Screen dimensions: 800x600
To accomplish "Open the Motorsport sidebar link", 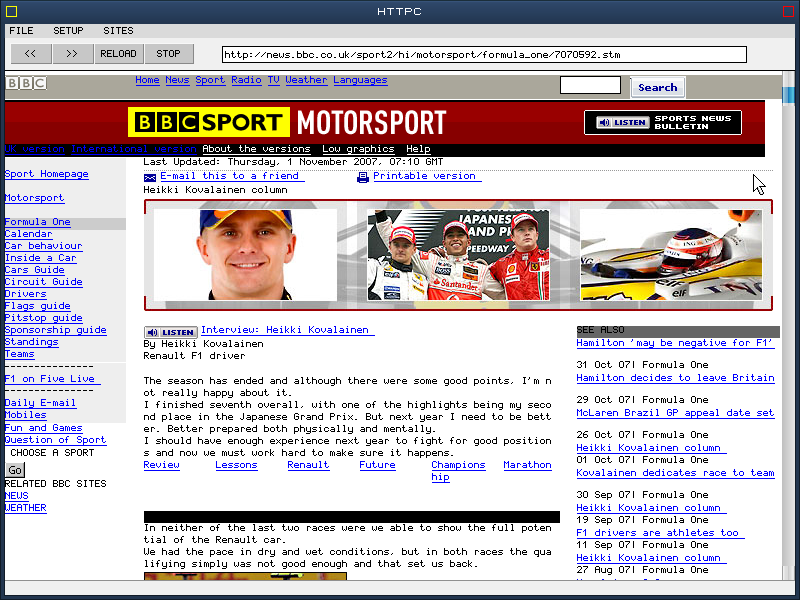I will coord(34,198).
